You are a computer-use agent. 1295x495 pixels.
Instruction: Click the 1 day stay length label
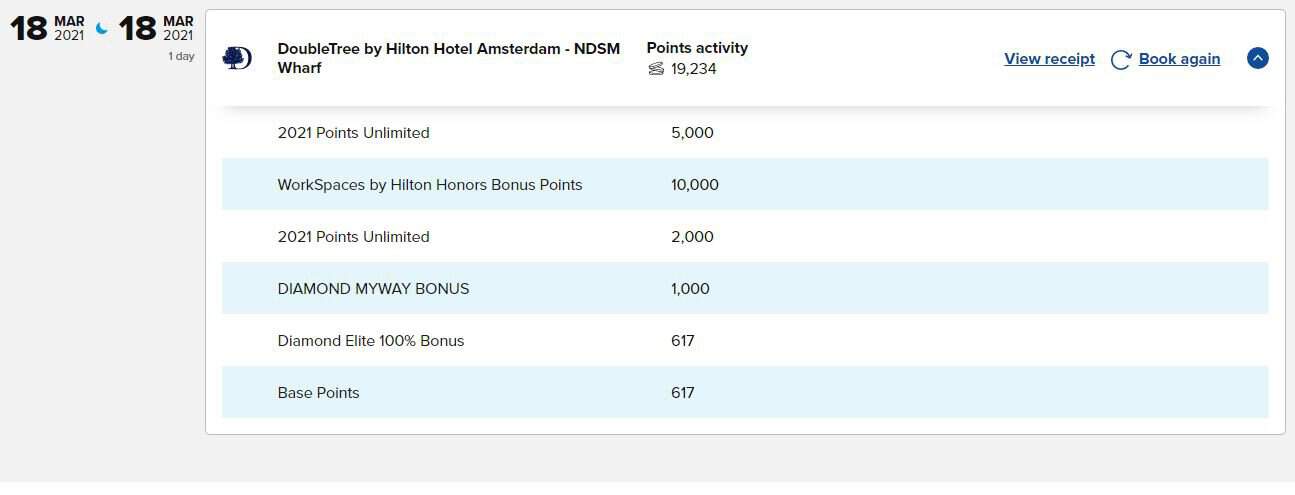click(181, 57)
